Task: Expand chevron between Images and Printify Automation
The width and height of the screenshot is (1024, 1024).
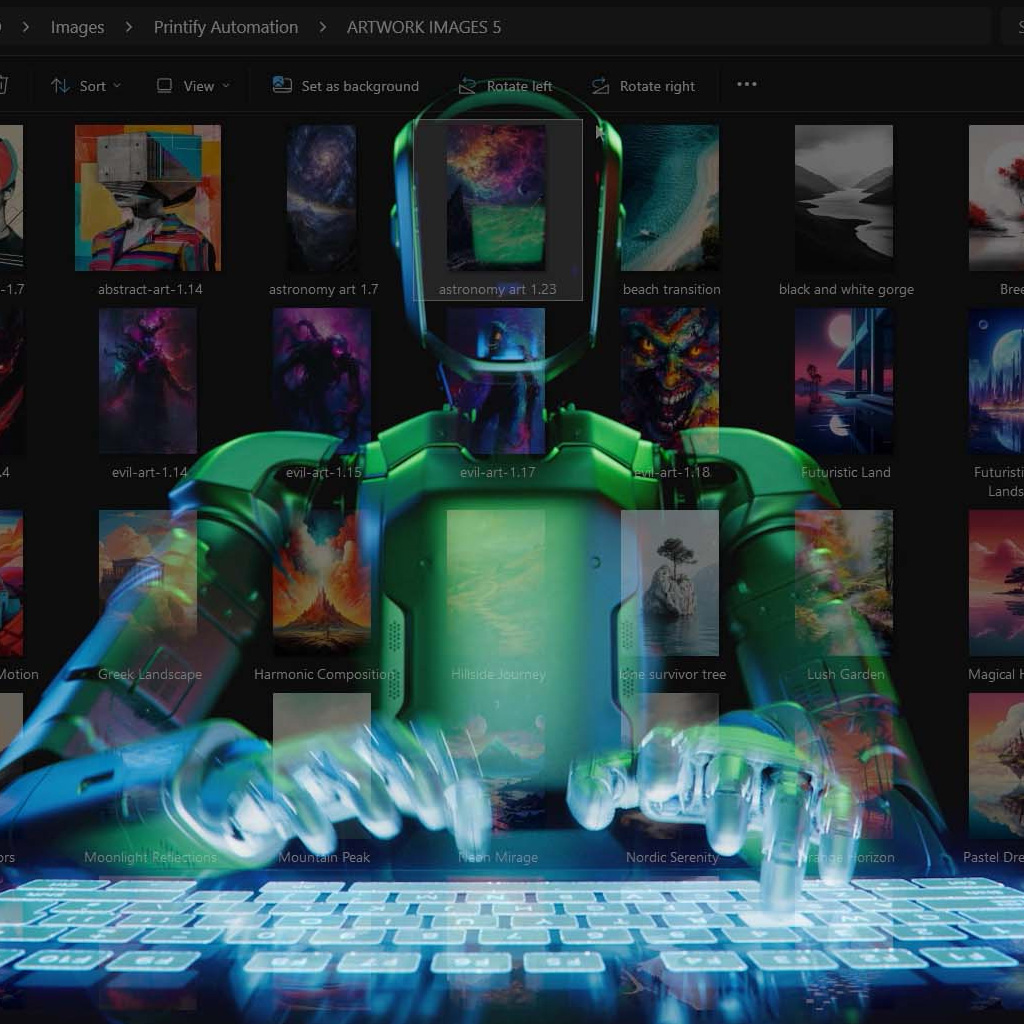Action: (129, 27)
